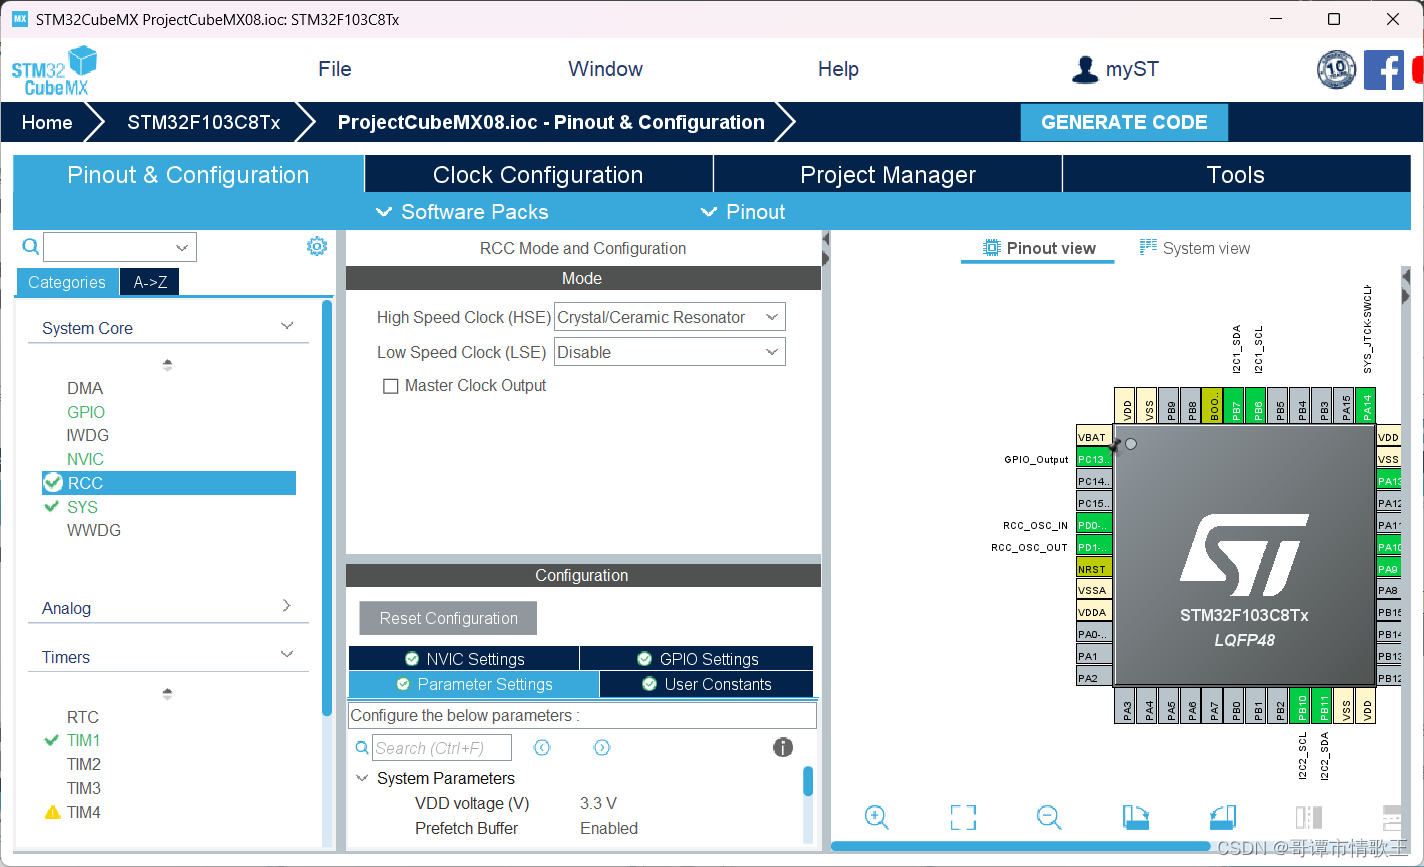Switch to the Tools tab

pos(1236,174)
